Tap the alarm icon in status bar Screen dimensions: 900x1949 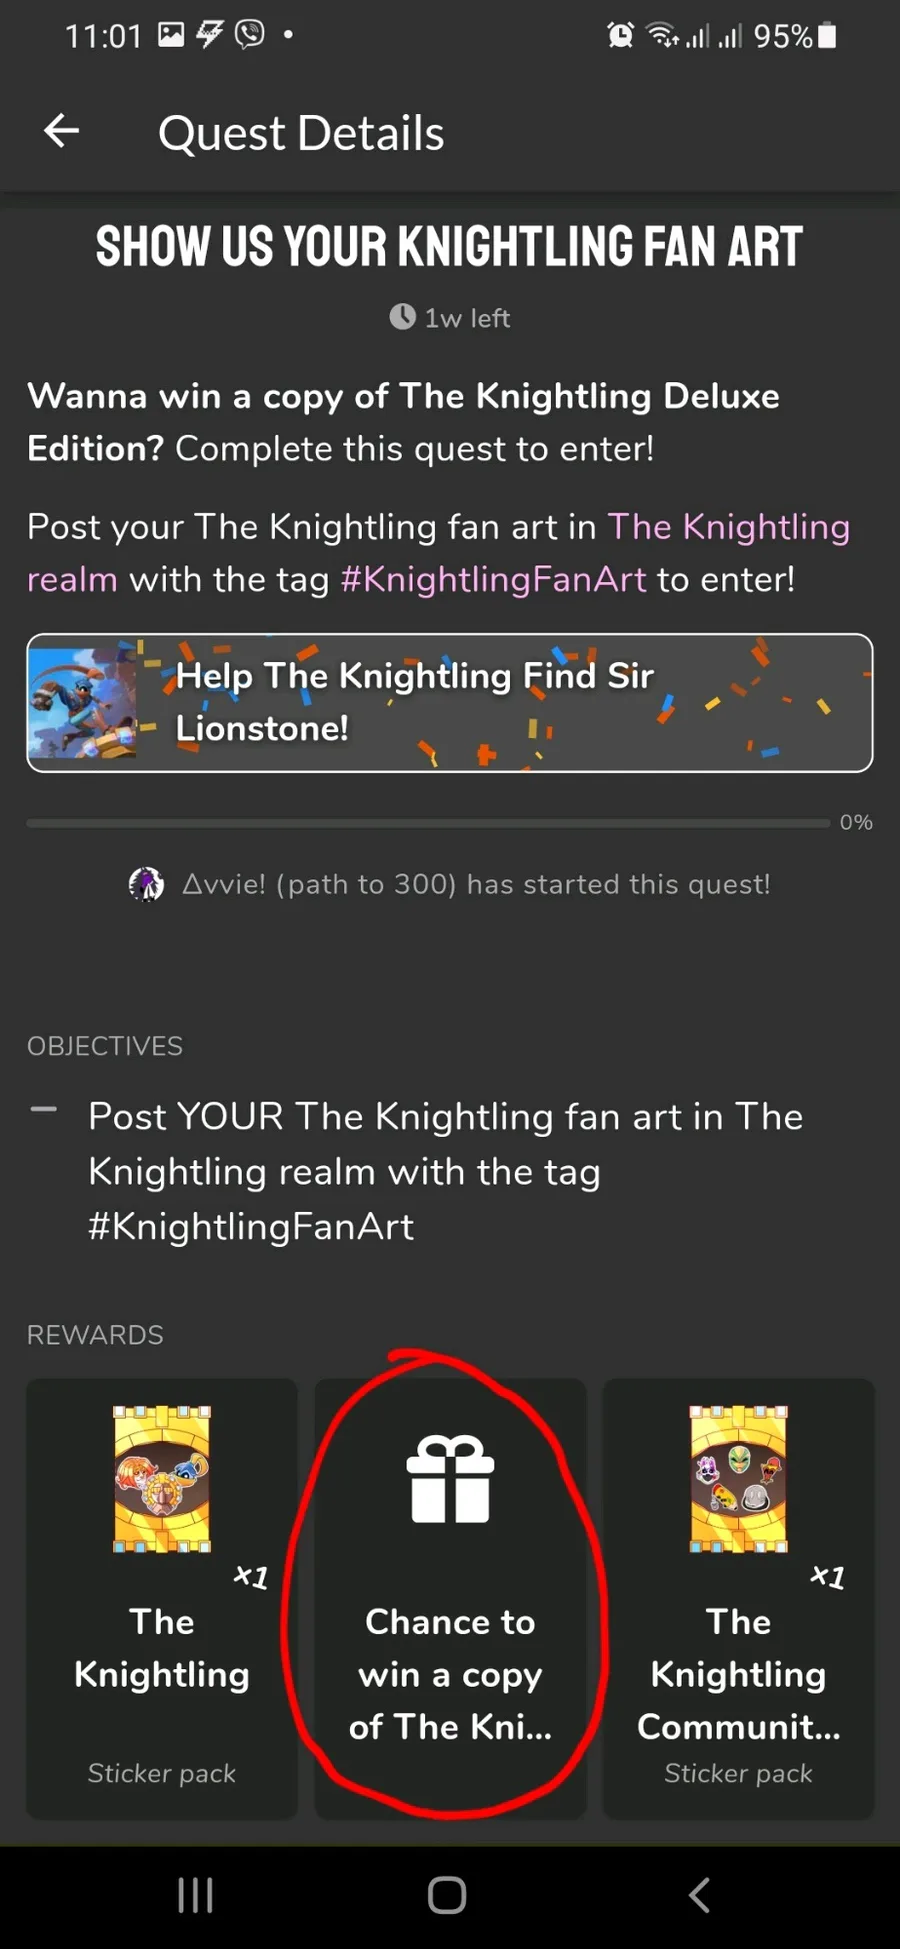pos(620,36)
